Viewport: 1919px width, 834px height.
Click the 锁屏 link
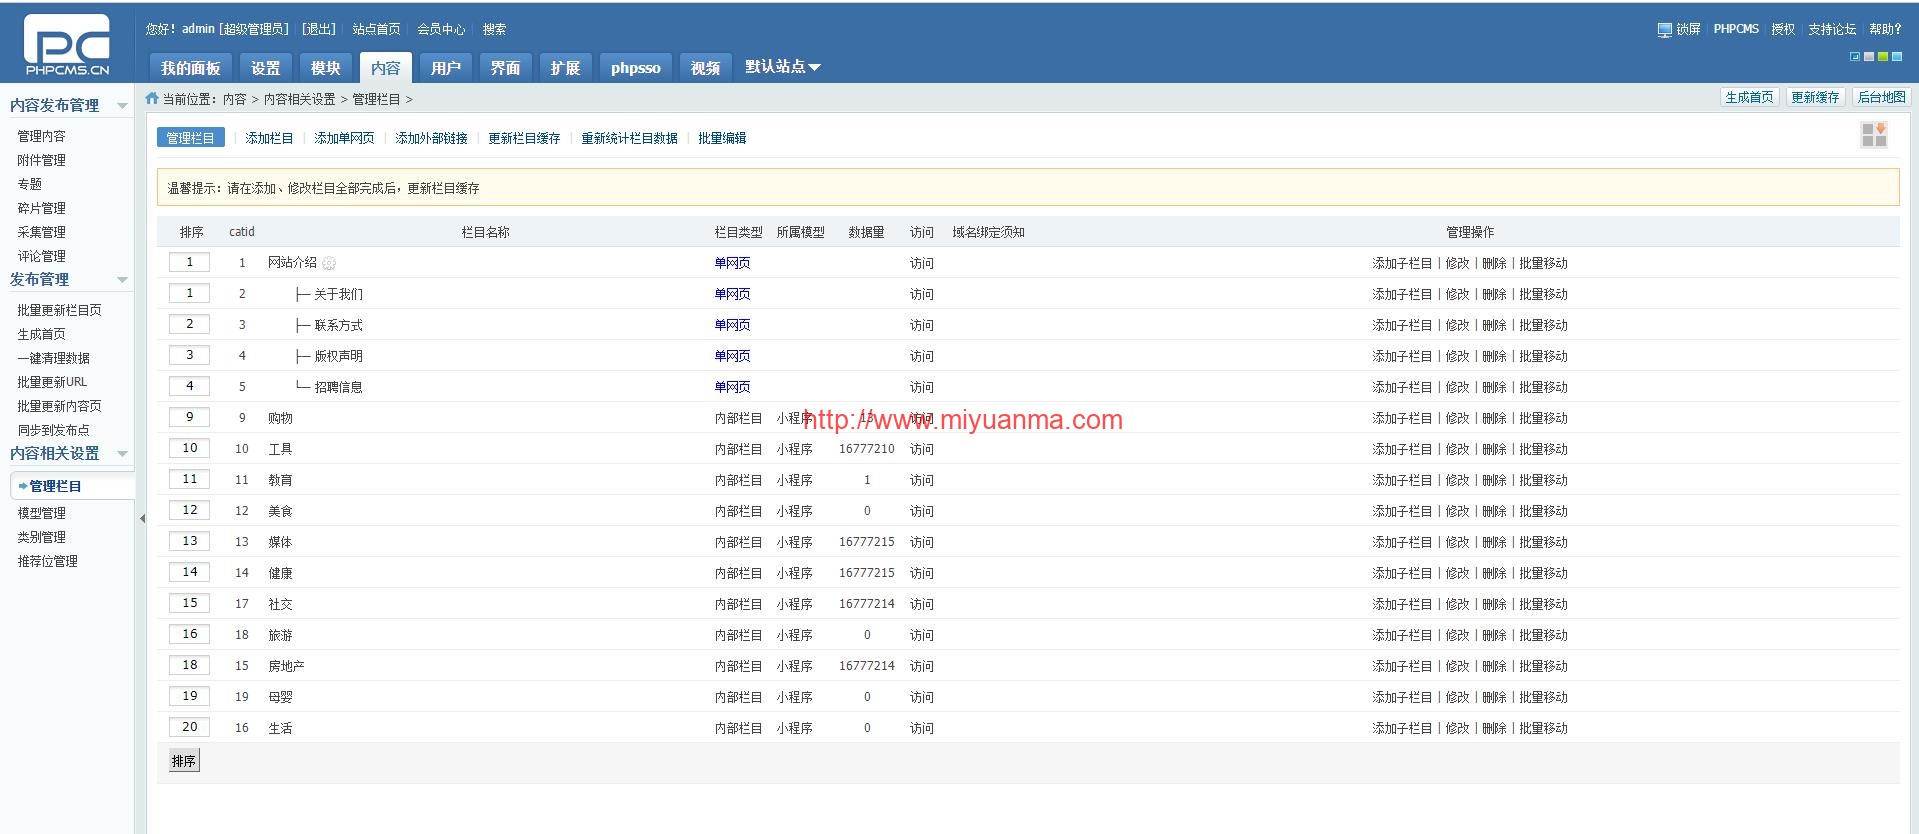tap(1689, 30)
